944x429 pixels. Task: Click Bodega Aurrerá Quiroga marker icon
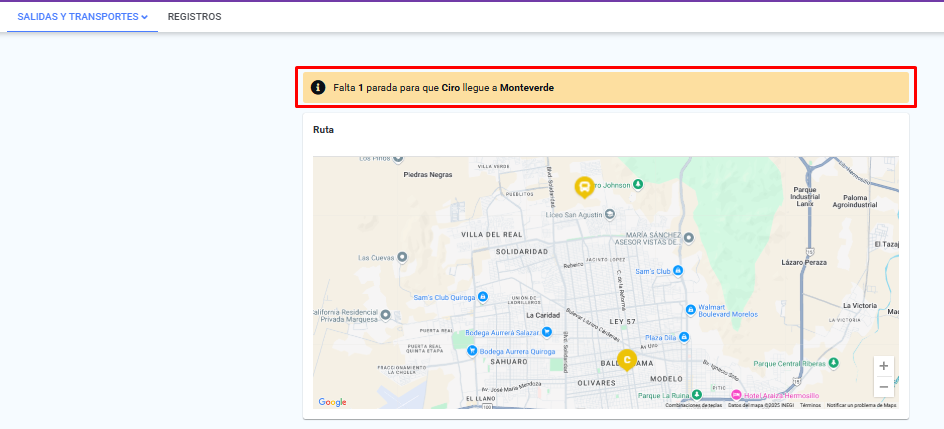(473, 350)
